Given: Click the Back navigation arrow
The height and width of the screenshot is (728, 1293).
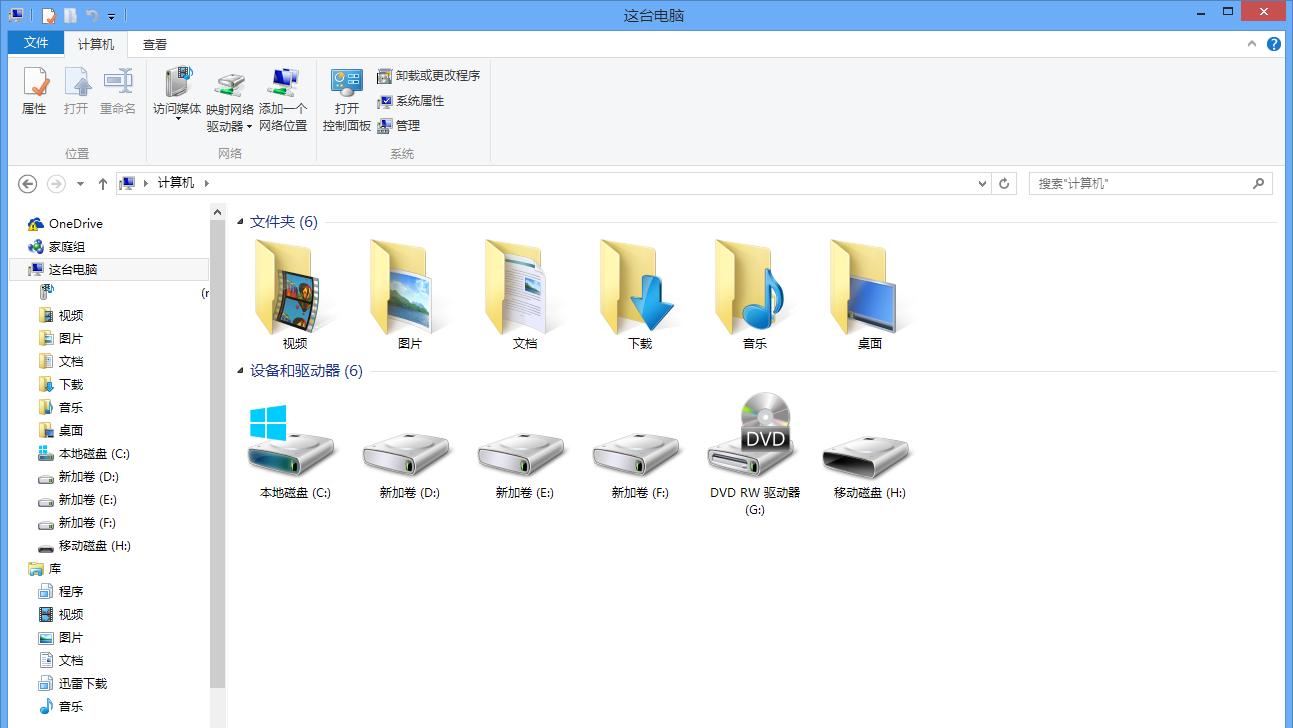Looking at the screenshot, I should click(28, 184).
